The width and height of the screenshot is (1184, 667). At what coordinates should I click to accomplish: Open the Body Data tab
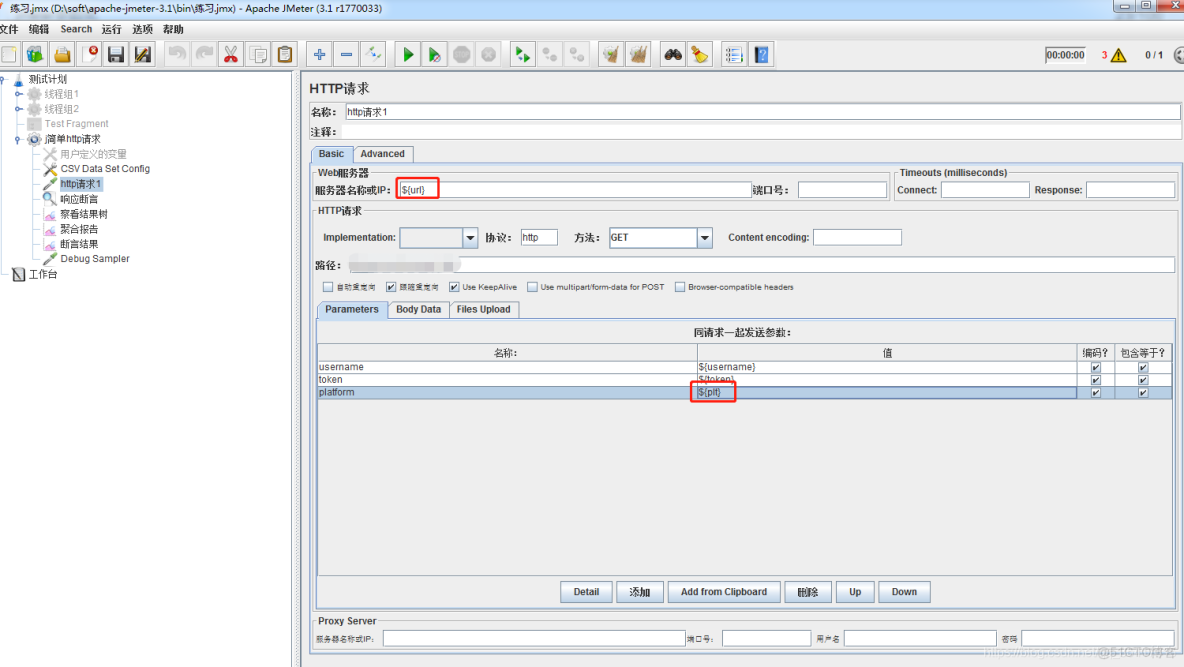tap(418, 310)
